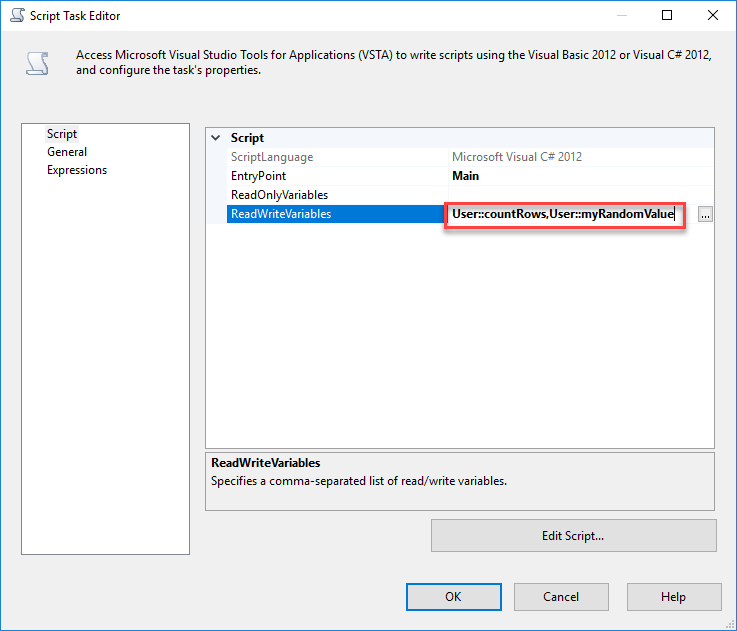737x631 pixels.
Task: Cancel the Script Task Editor changes
Action: (561, 597)
